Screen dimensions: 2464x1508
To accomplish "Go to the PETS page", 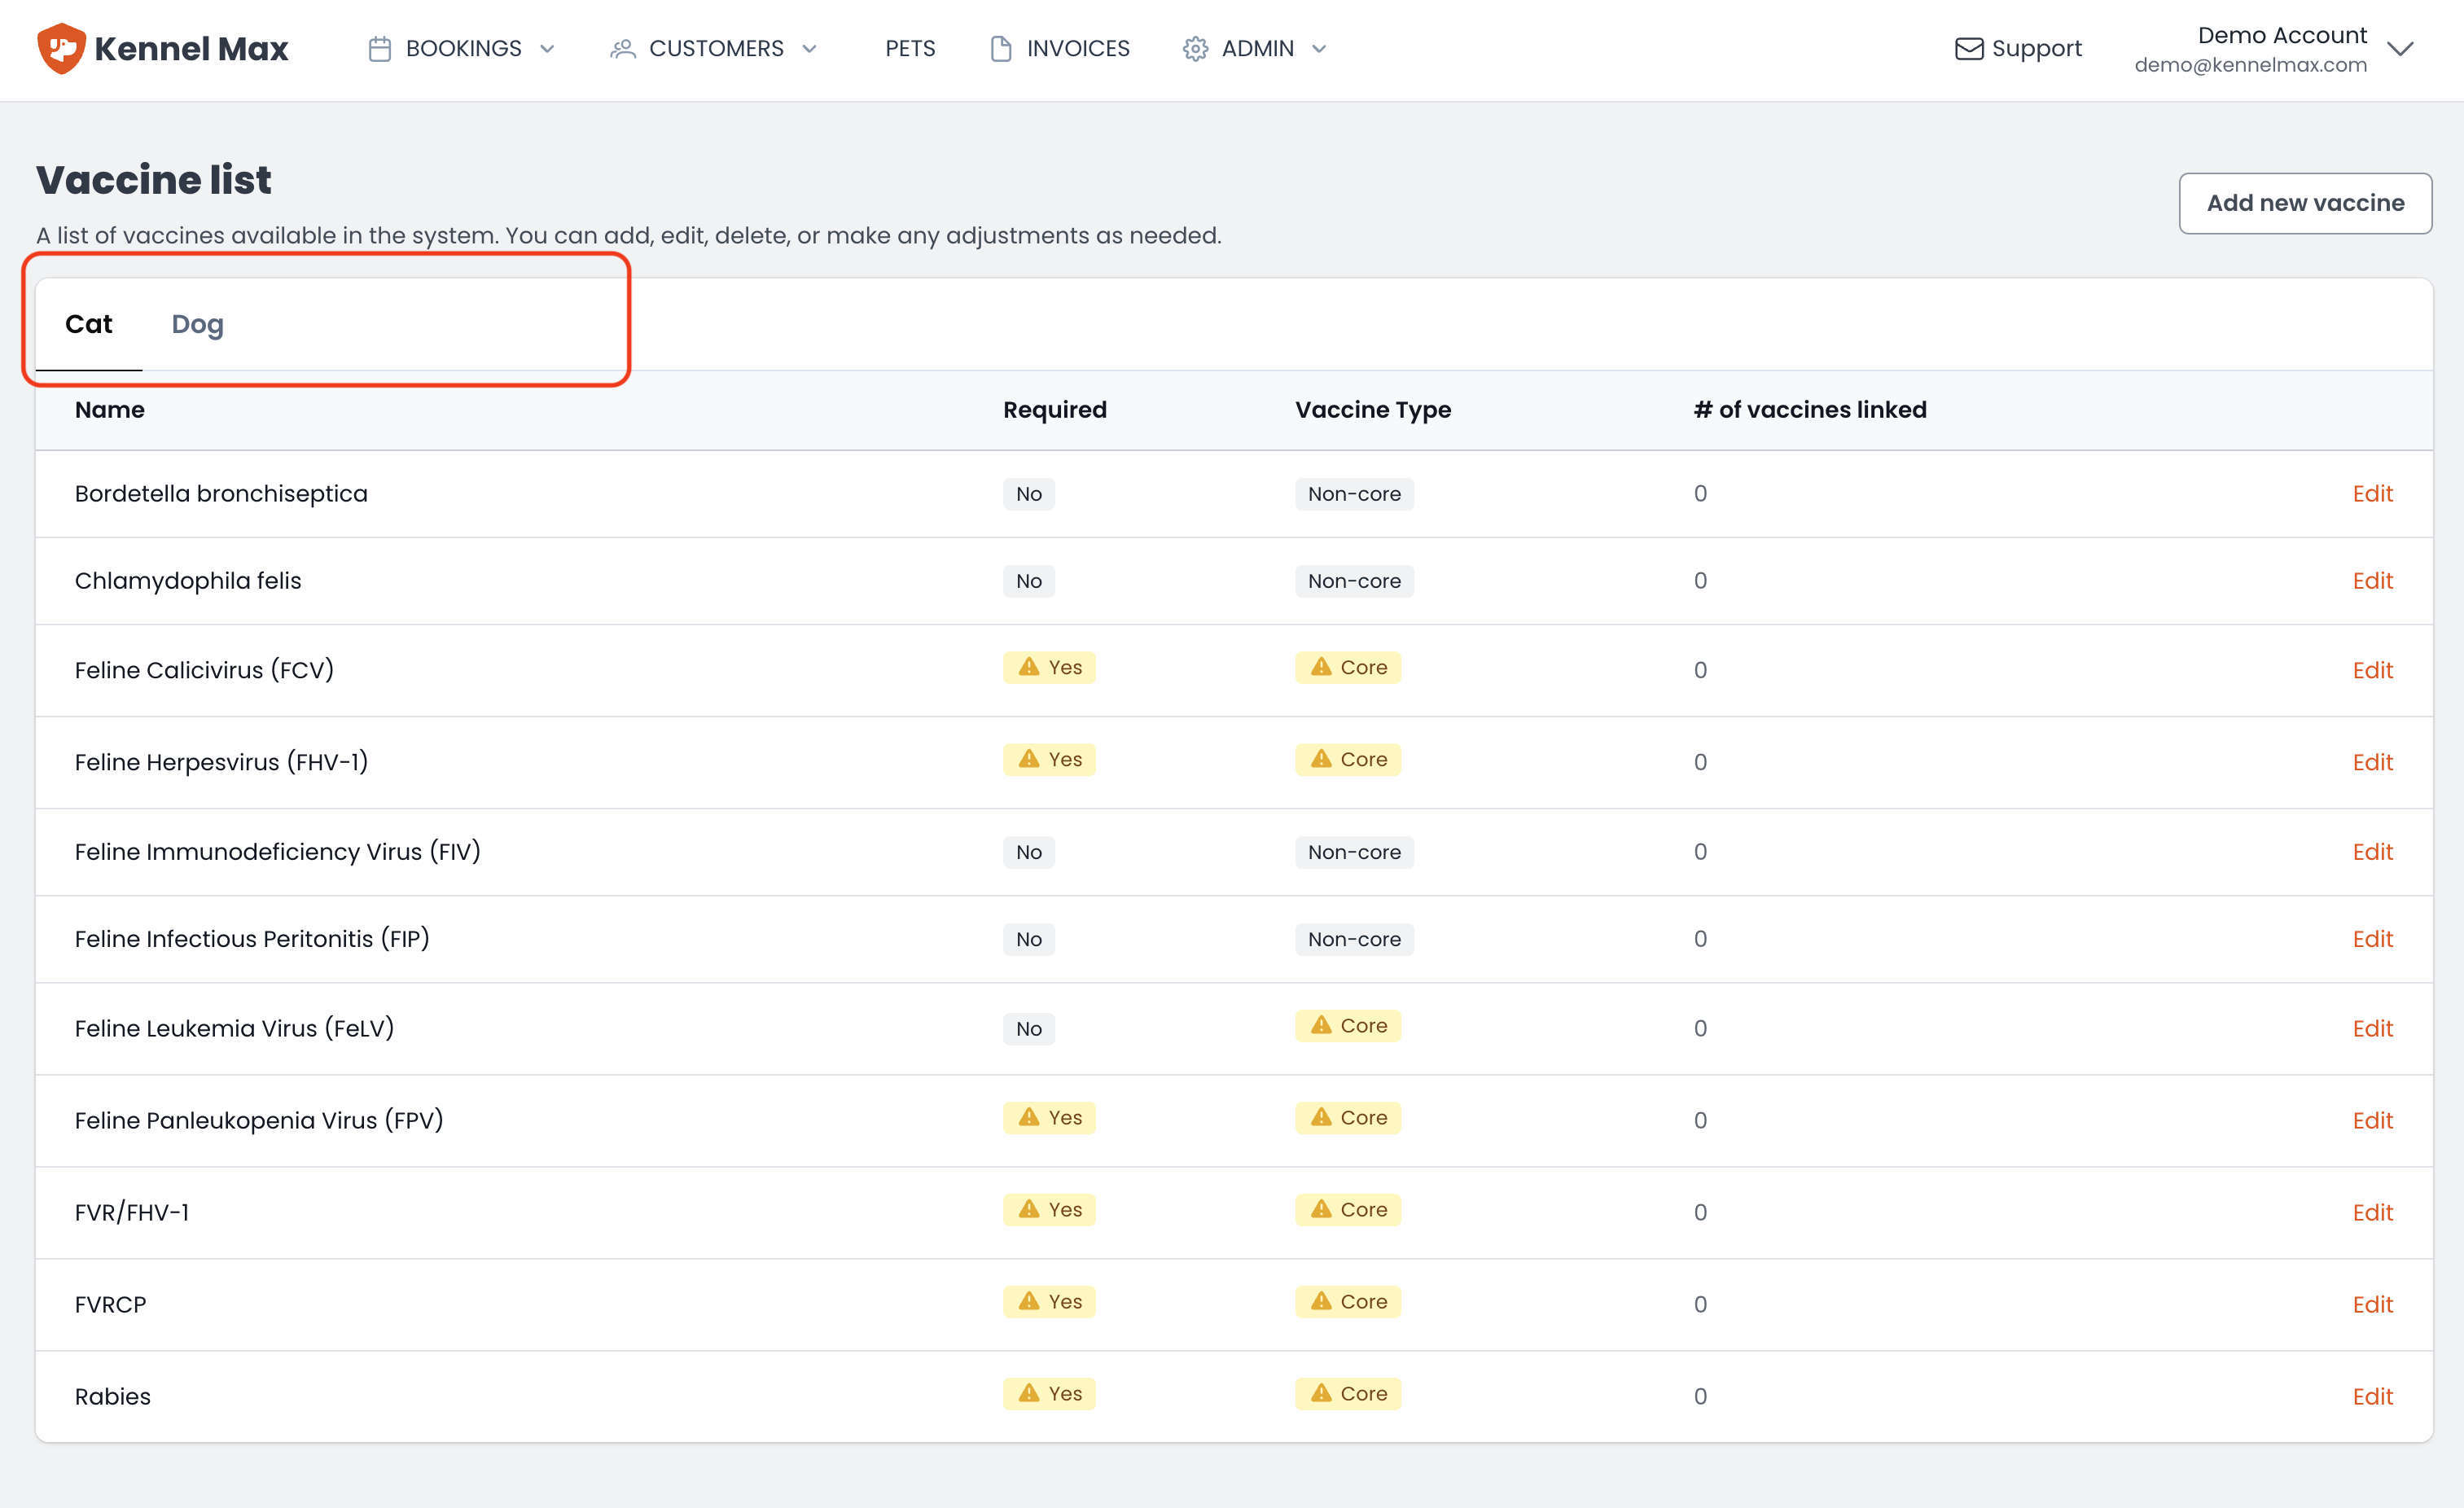I will [910, 49].
